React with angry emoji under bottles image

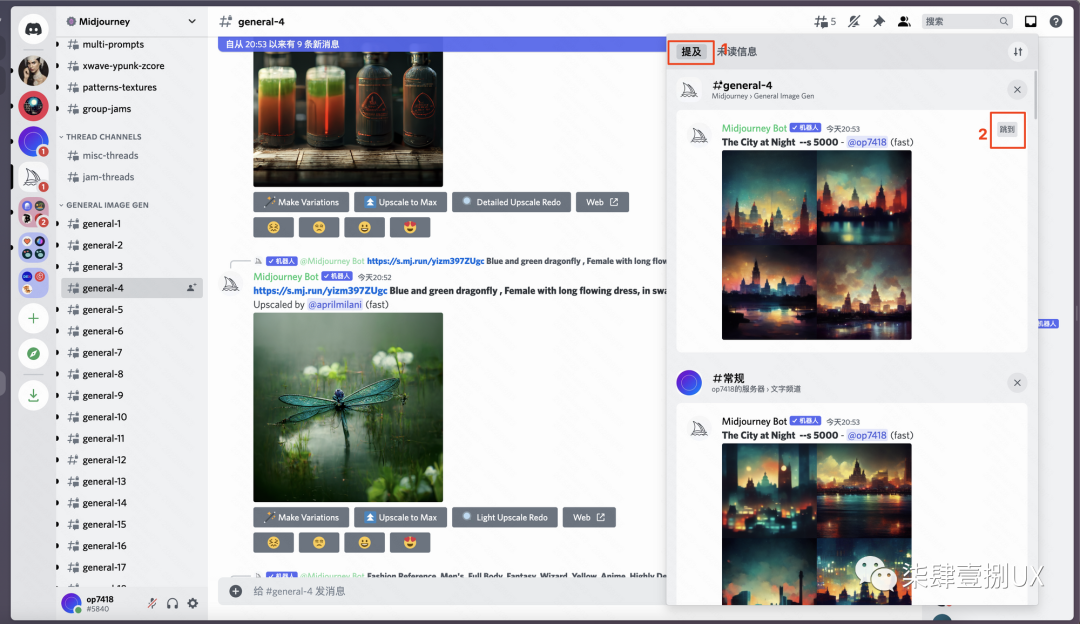click(273, 227)
